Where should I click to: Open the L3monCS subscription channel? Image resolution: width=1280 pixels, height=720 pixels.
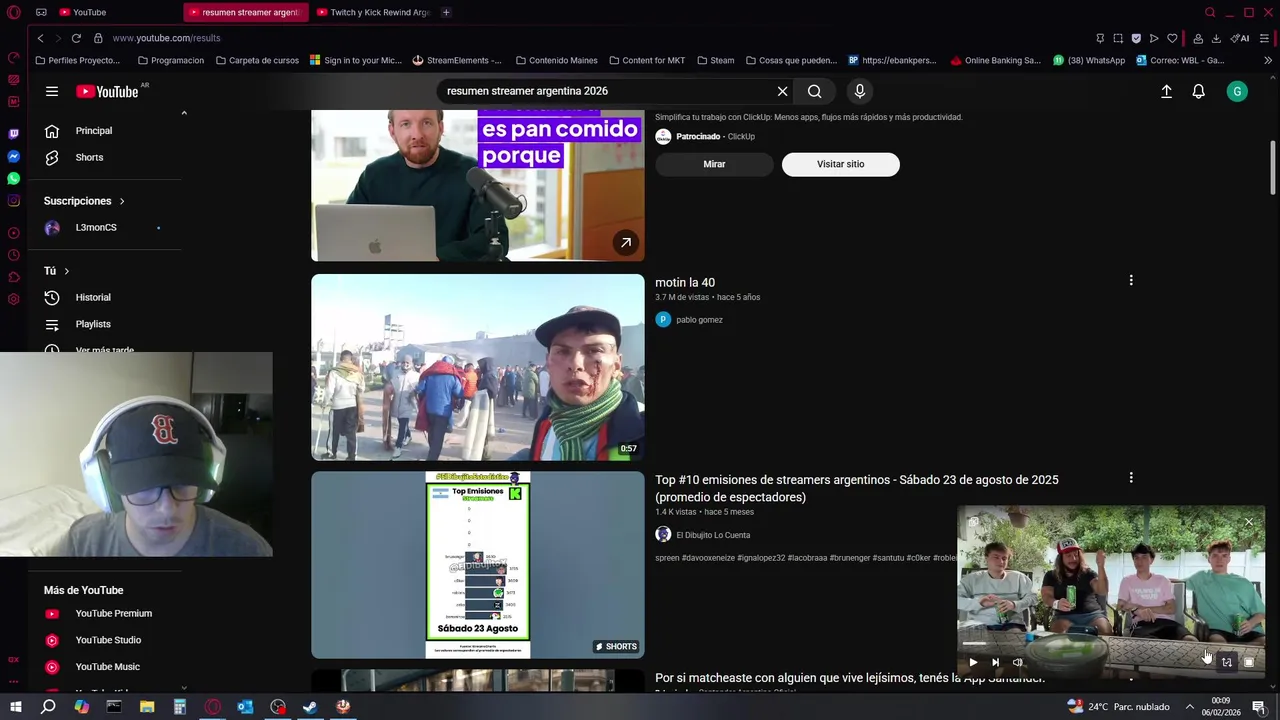point(96,227)
